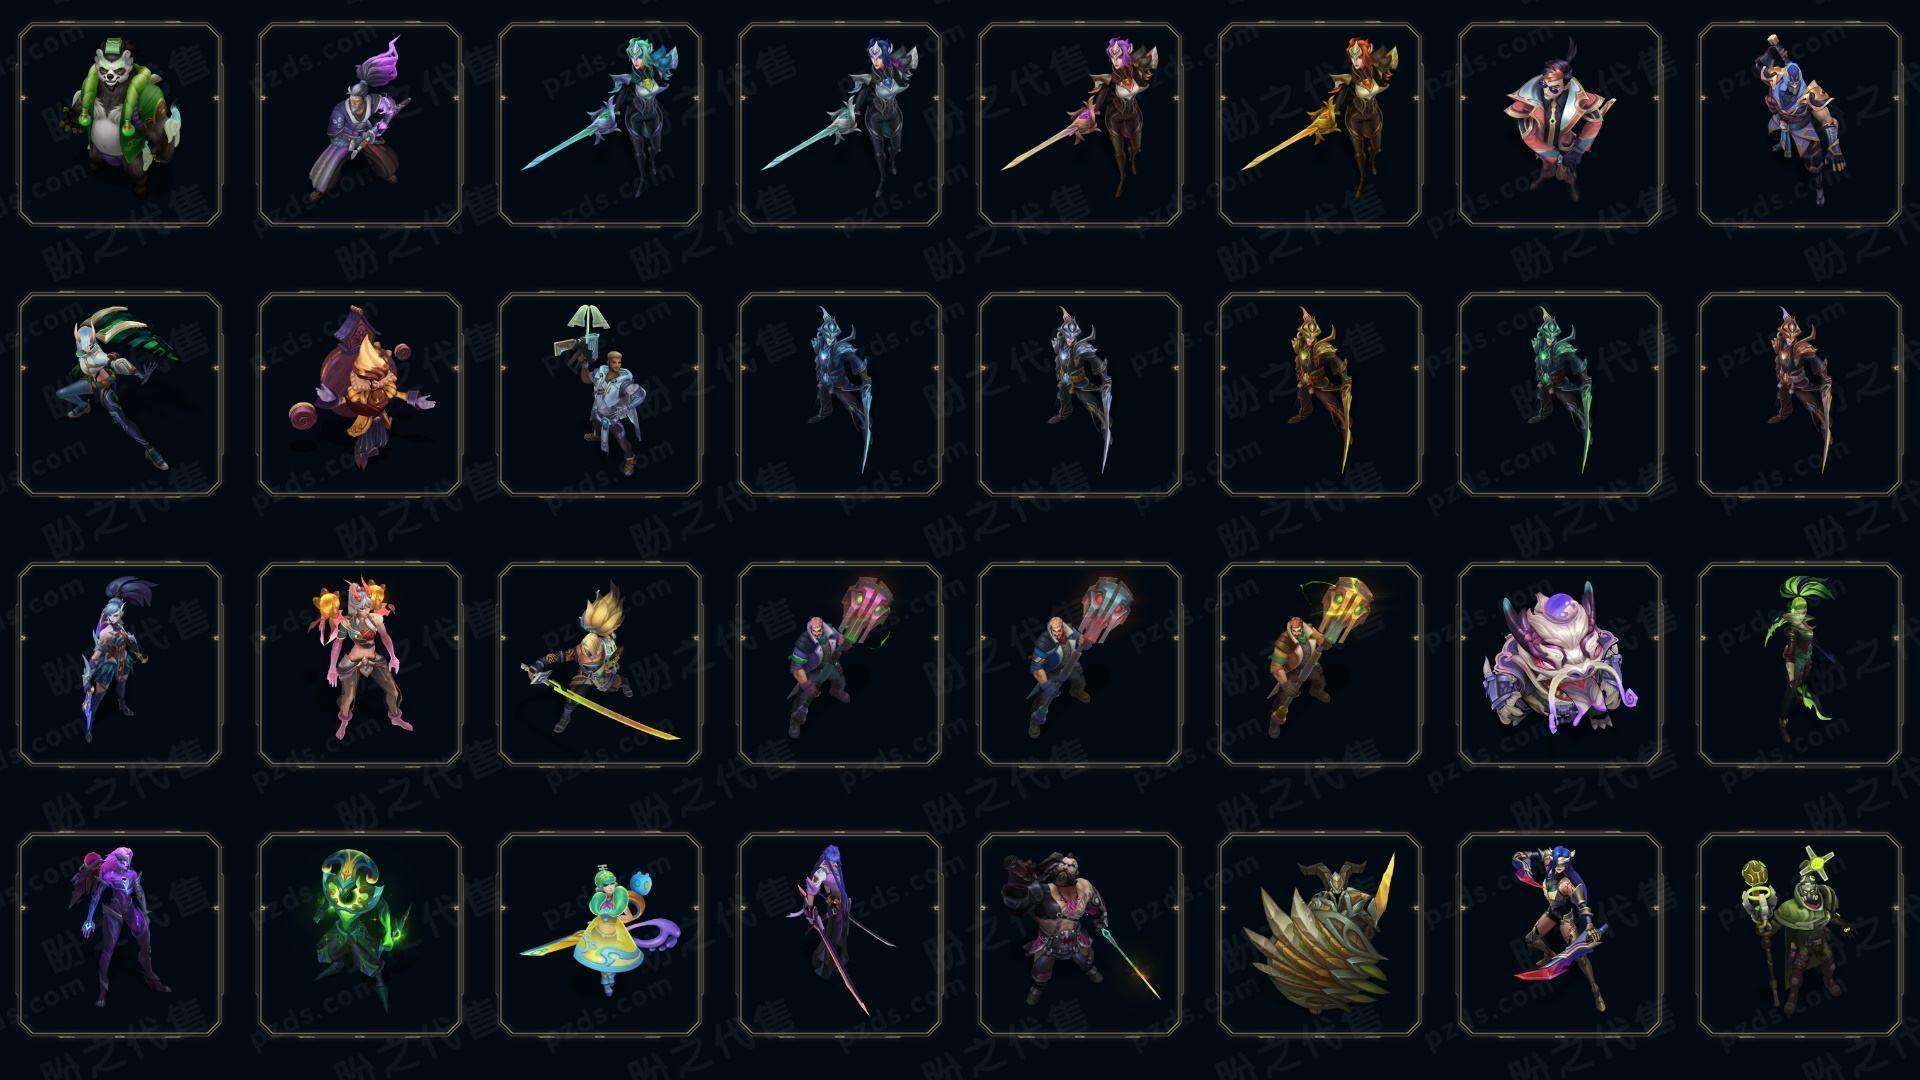Select the bearded man with shoulder cannon
Image resolution: width=1920 pixels, height=1080 pixels.
coord(1080,934)
